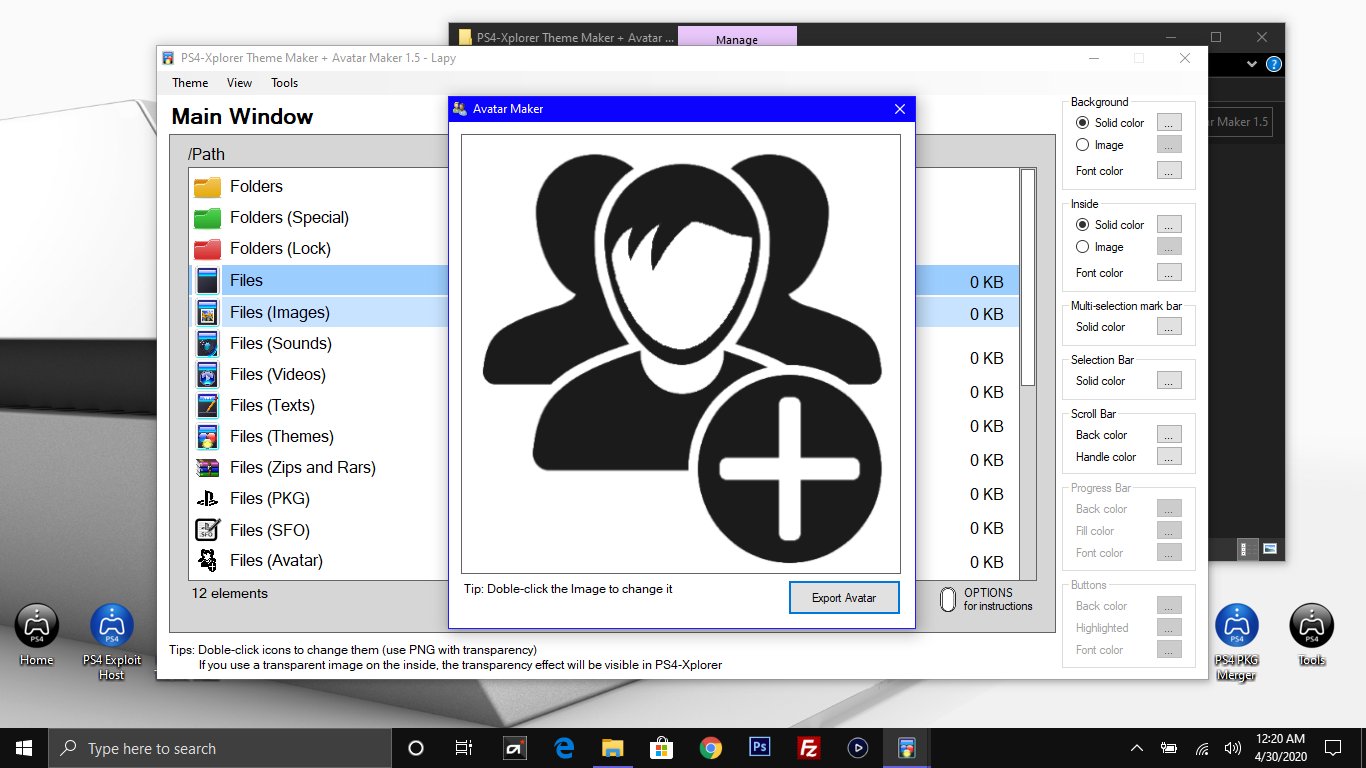Click the Wi-Fi network tray icon
This screenshot has width=1366, height=768.
(1202, 748)
